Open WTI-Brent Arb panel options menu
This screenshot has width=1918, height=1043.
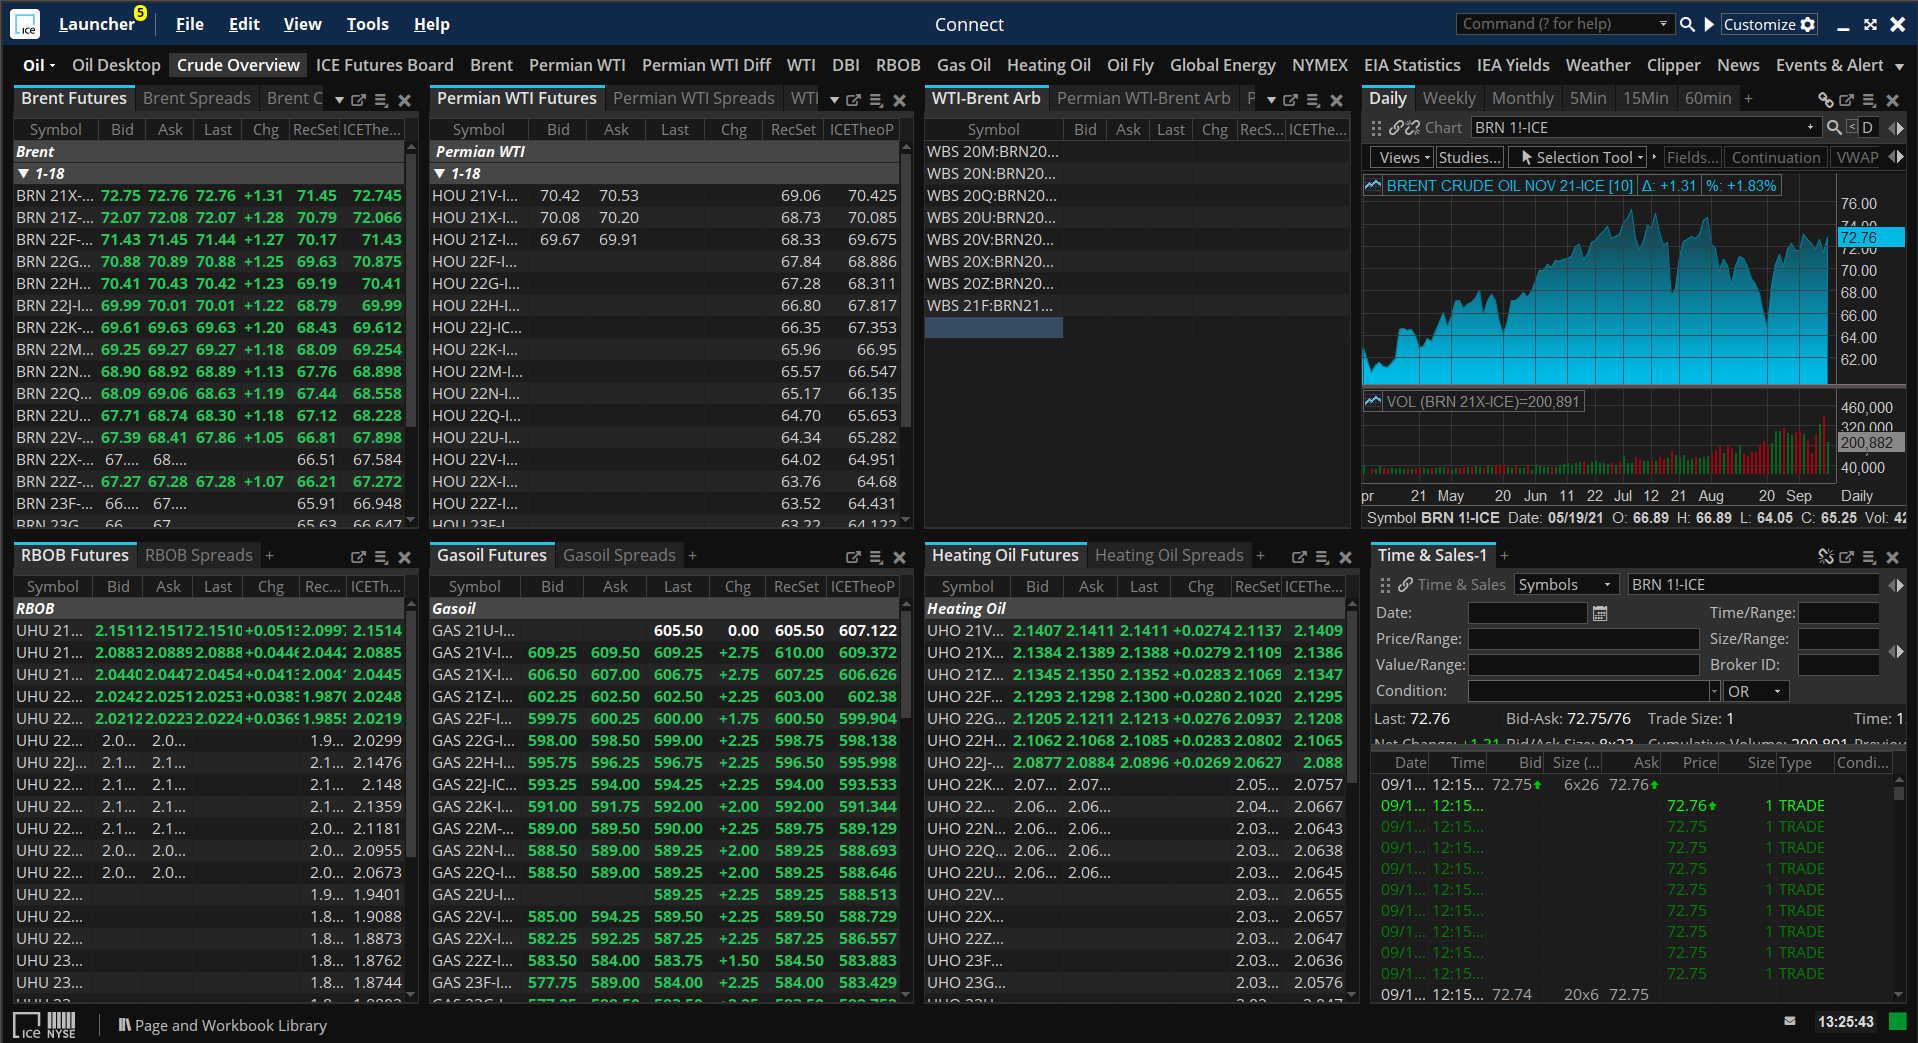coord(1313,100)
